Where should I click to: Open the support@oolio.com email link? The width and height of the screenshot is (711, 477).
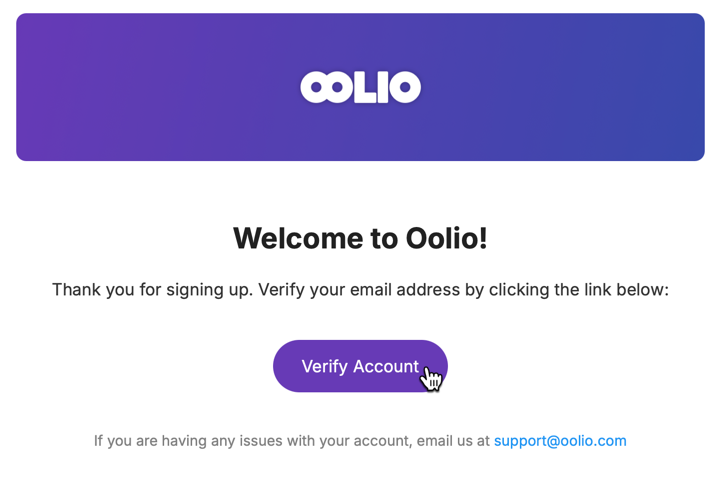560,441
